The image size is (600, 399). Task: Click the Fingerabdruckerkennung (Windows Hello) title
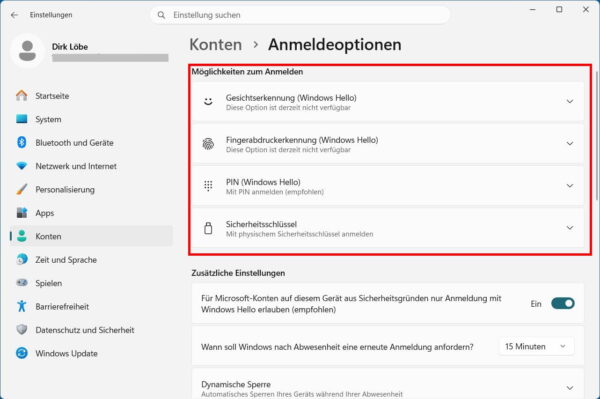tap(302, 140)
